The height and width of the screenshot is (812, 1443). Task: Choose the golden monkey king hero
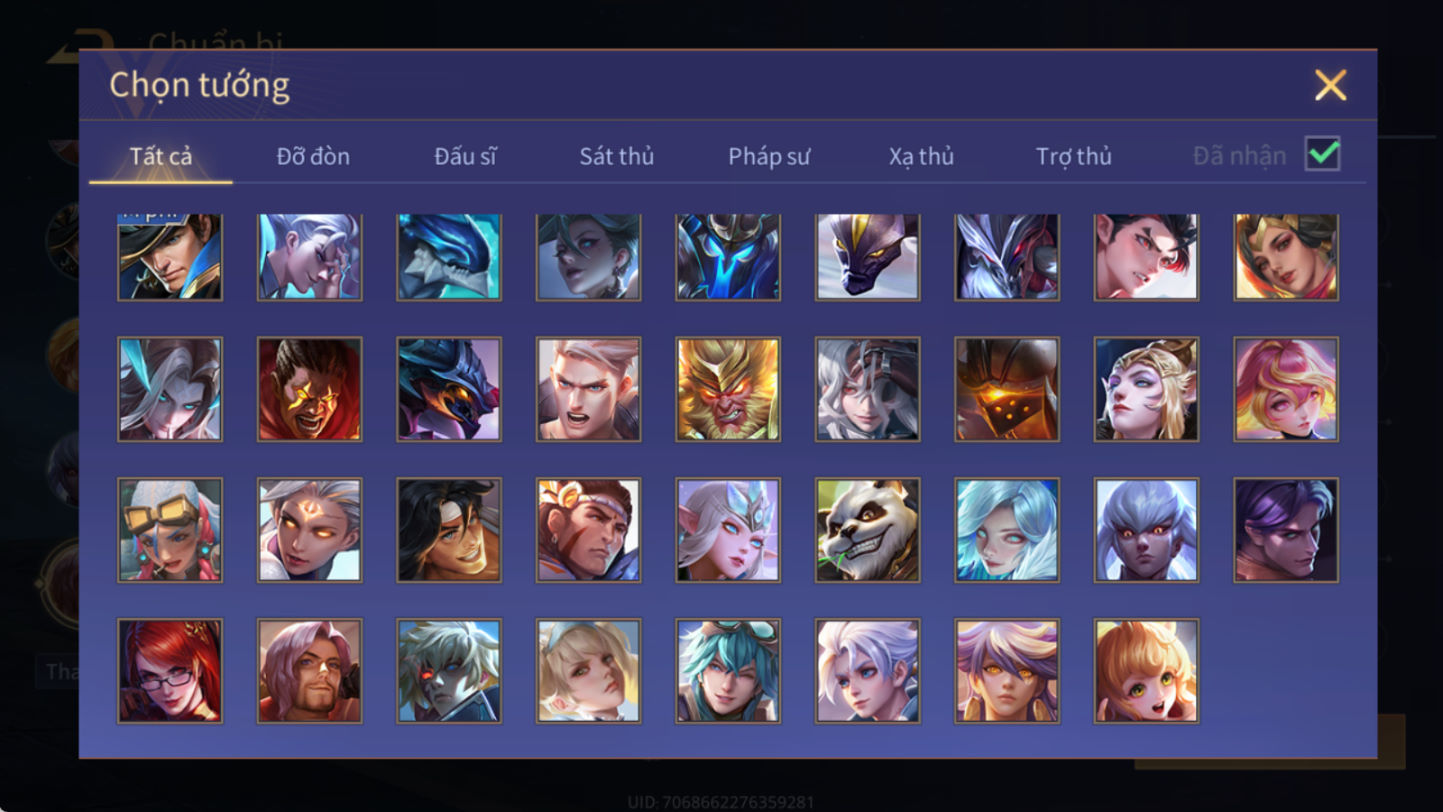[x=728, y=389]
